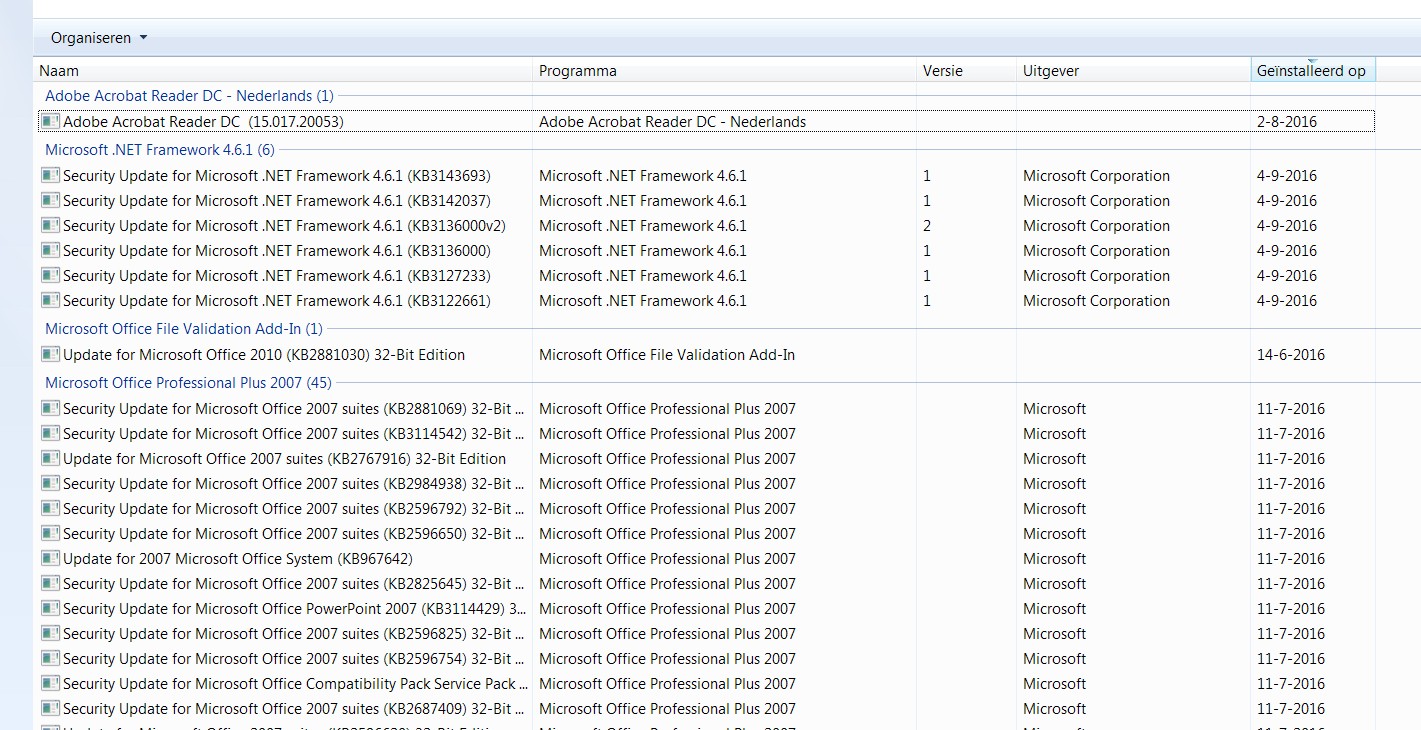
Task: Sort by the Uitgever column header
Action: pos(1133,70)
